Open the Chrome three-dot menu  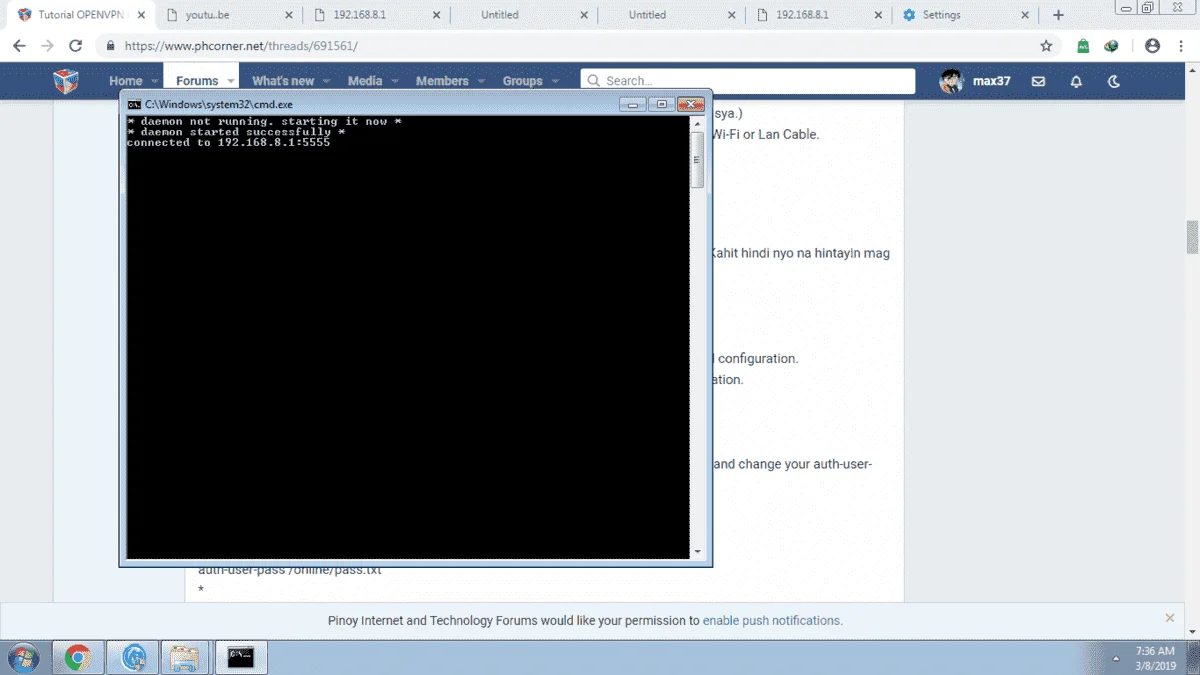point(1180,46)
